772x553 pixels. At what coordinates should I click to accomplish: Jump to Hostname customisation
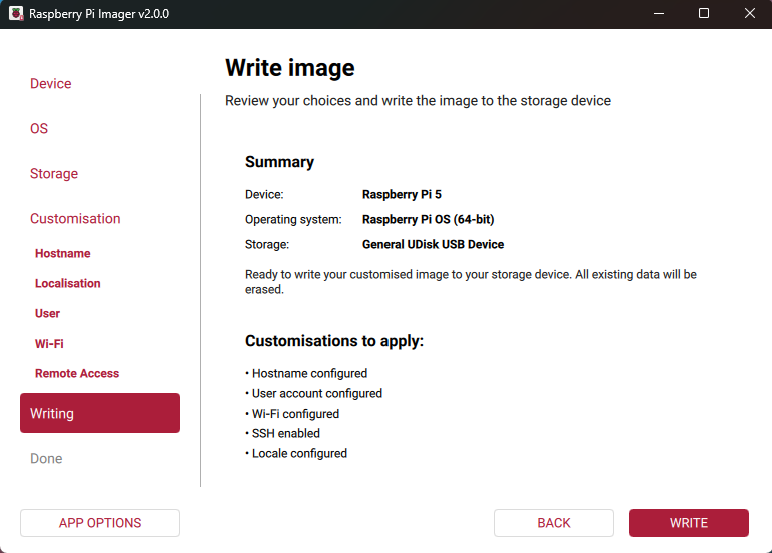[63, 254]
